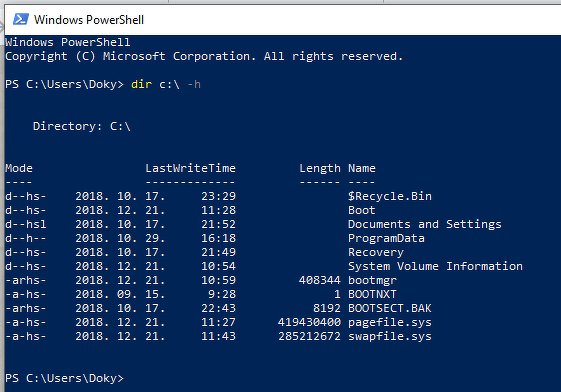Click the copyright notice line
Screen dimensions: 561x392
pyautogui.click(x=204, y=57)
